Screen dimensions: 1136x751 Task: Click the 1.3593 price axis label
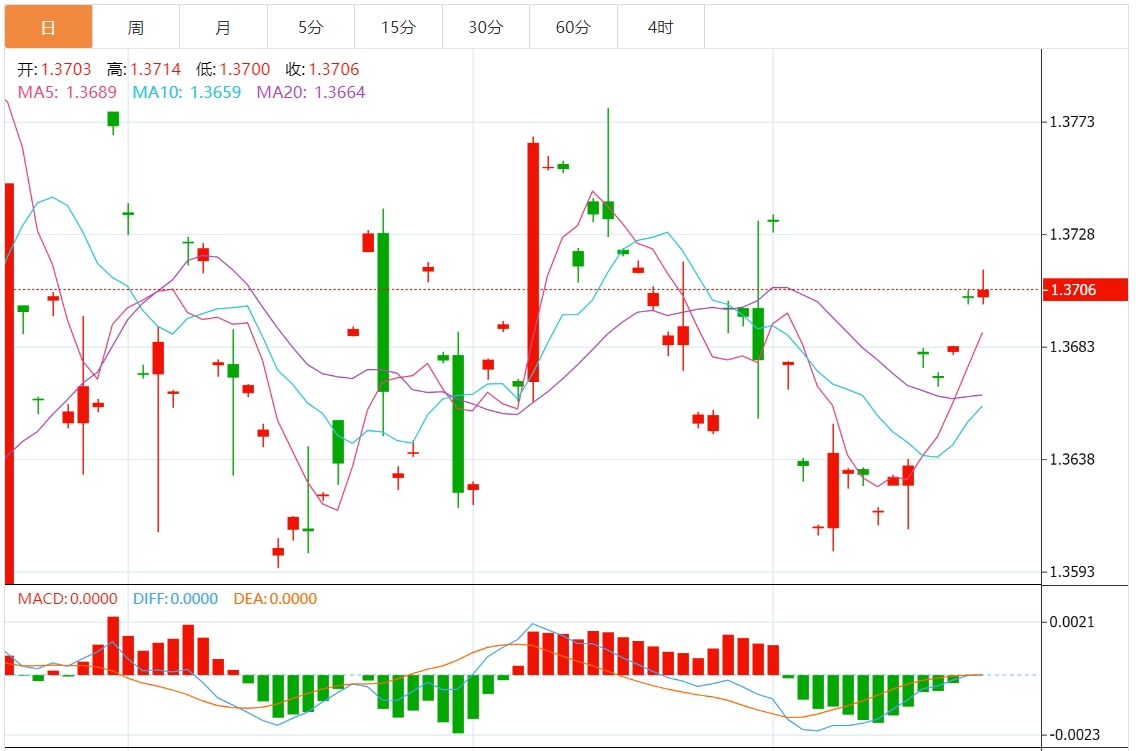coord(1072,571)
